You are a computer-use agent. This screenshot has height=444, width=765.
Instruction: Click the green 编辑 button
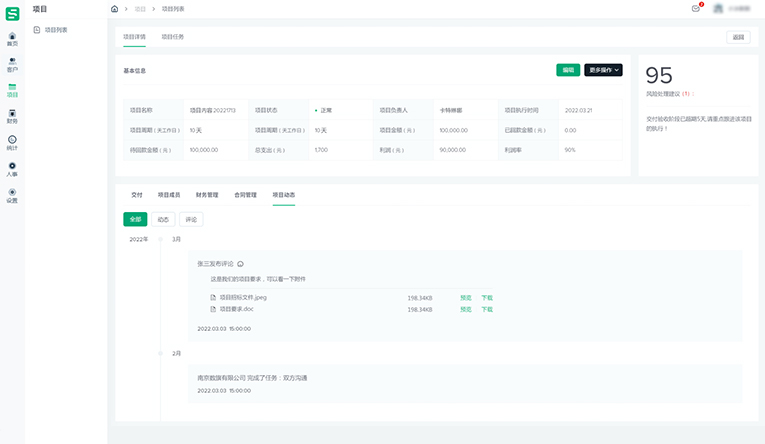[568, 70]
